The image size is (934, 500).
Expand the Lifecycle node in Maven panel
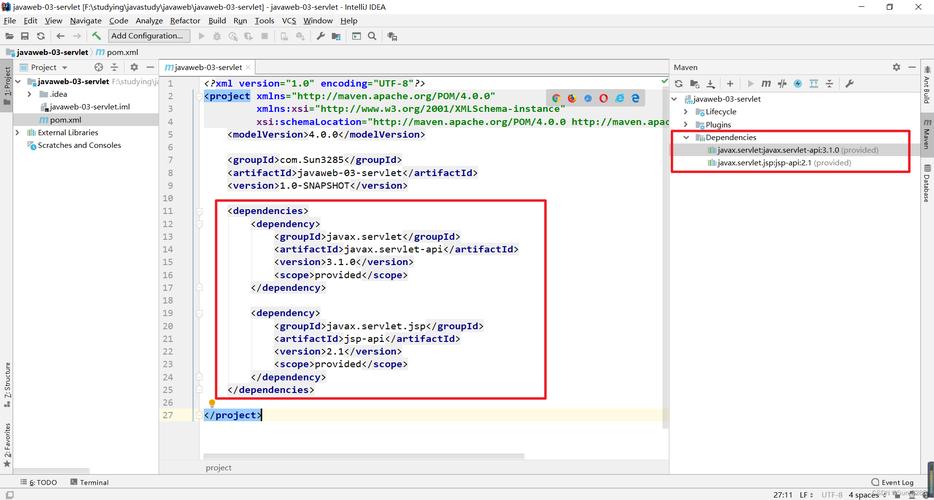pyautogui.click(x=686, y=111)
